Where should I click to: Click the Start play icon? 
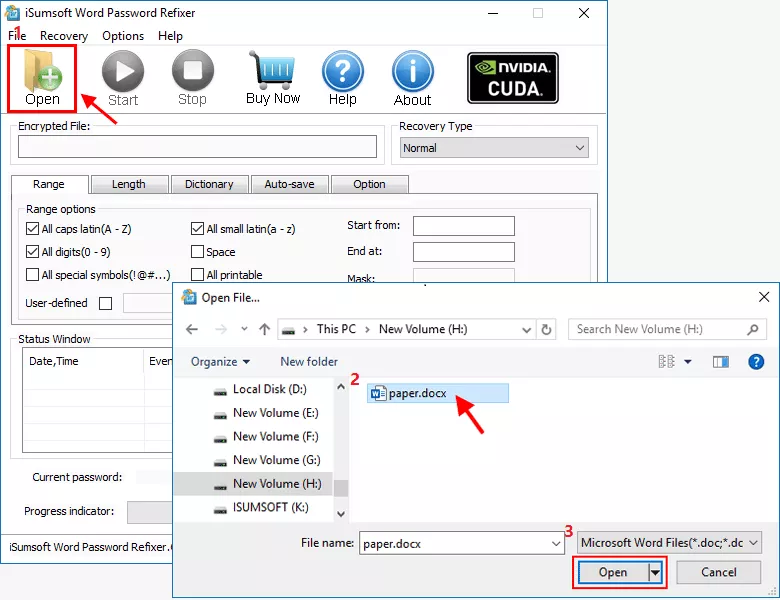coord(123,72)
